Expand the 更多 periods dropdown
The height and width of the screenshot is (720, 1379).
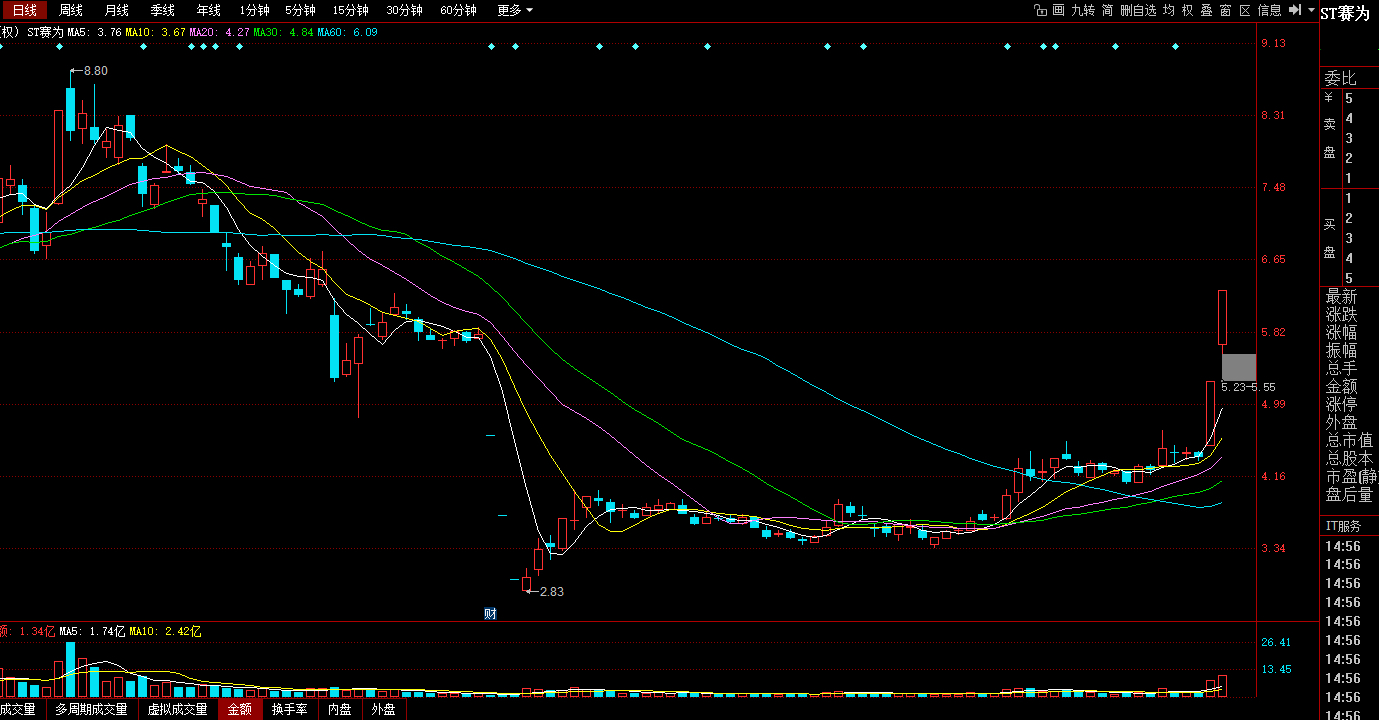(x=515, y=10)
